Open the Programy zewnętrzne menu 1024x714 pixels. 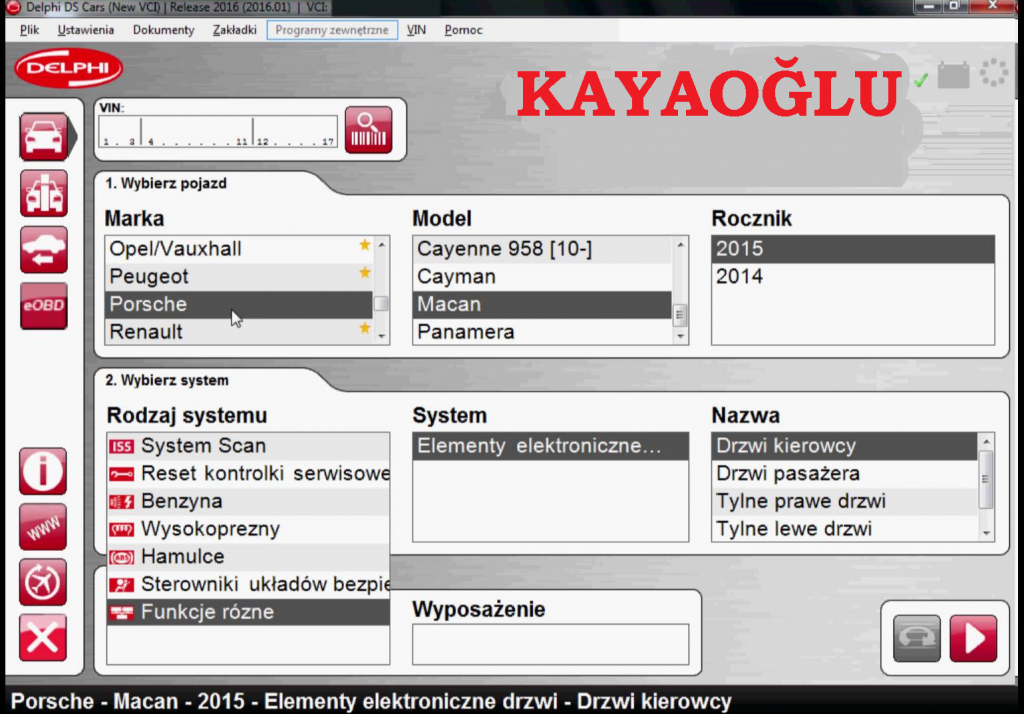click(x=332, y=30)
